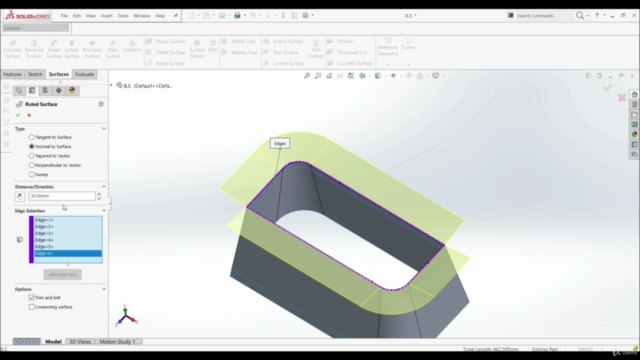Expand the flyout design tree arrow
Screen dimensions: 640x360
coord(111,85)
